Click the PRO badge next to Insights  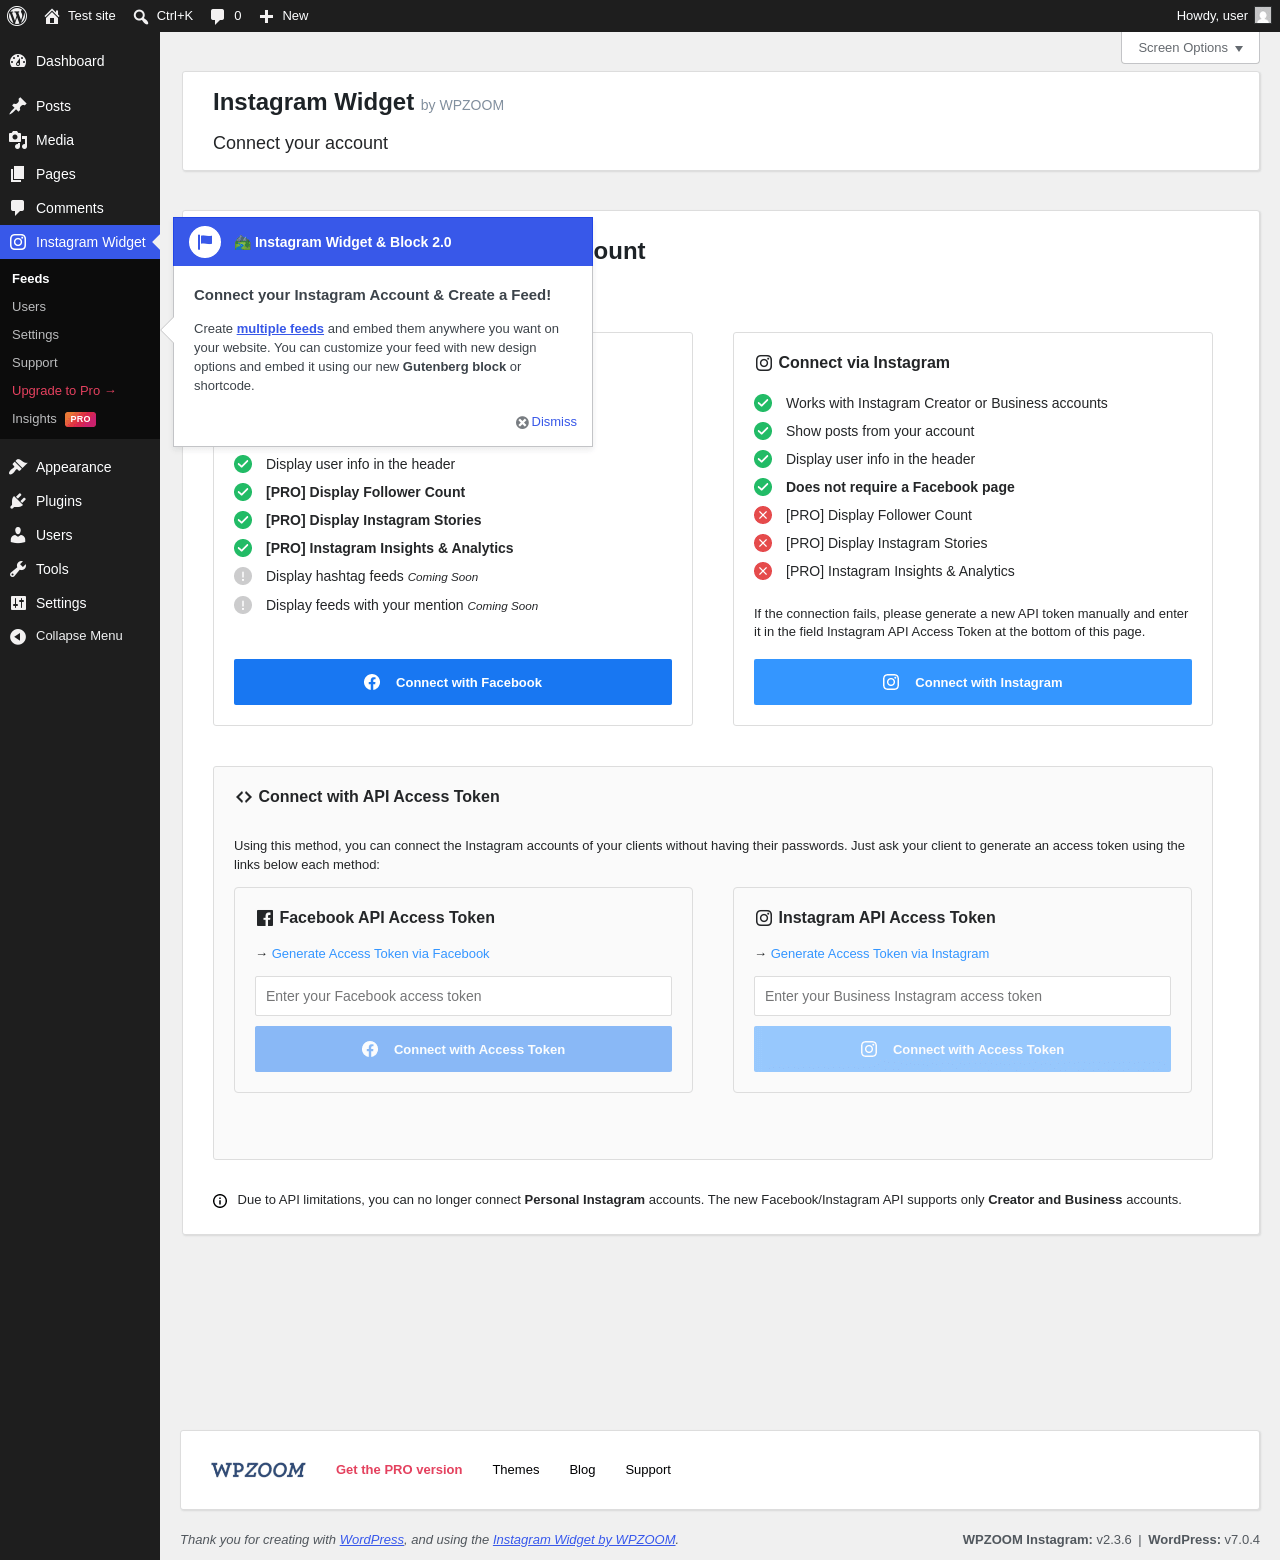(80, 419)
